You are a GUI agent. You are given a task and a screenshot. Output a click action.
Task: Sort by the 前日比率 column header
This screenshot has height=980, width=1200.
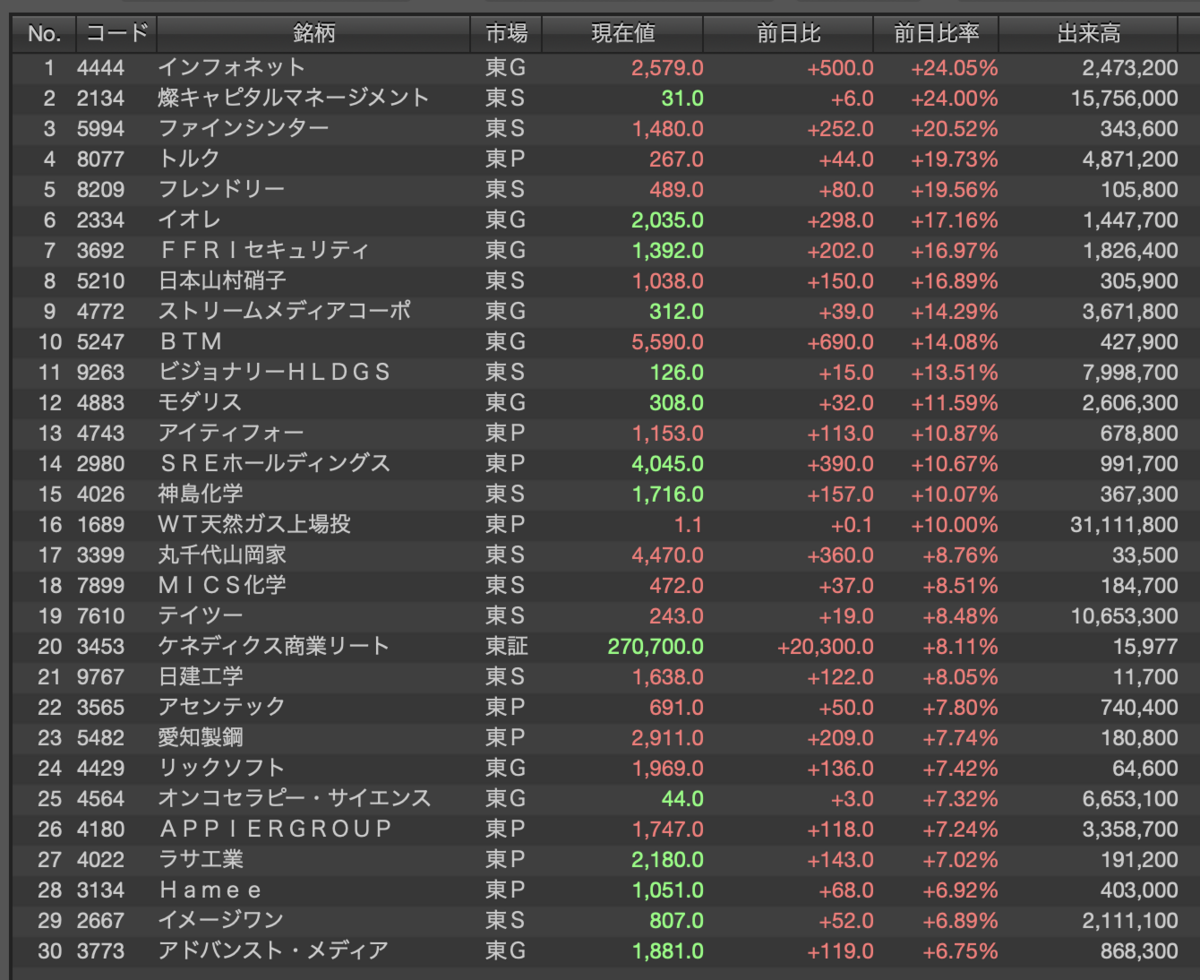[x=936, y=34]
